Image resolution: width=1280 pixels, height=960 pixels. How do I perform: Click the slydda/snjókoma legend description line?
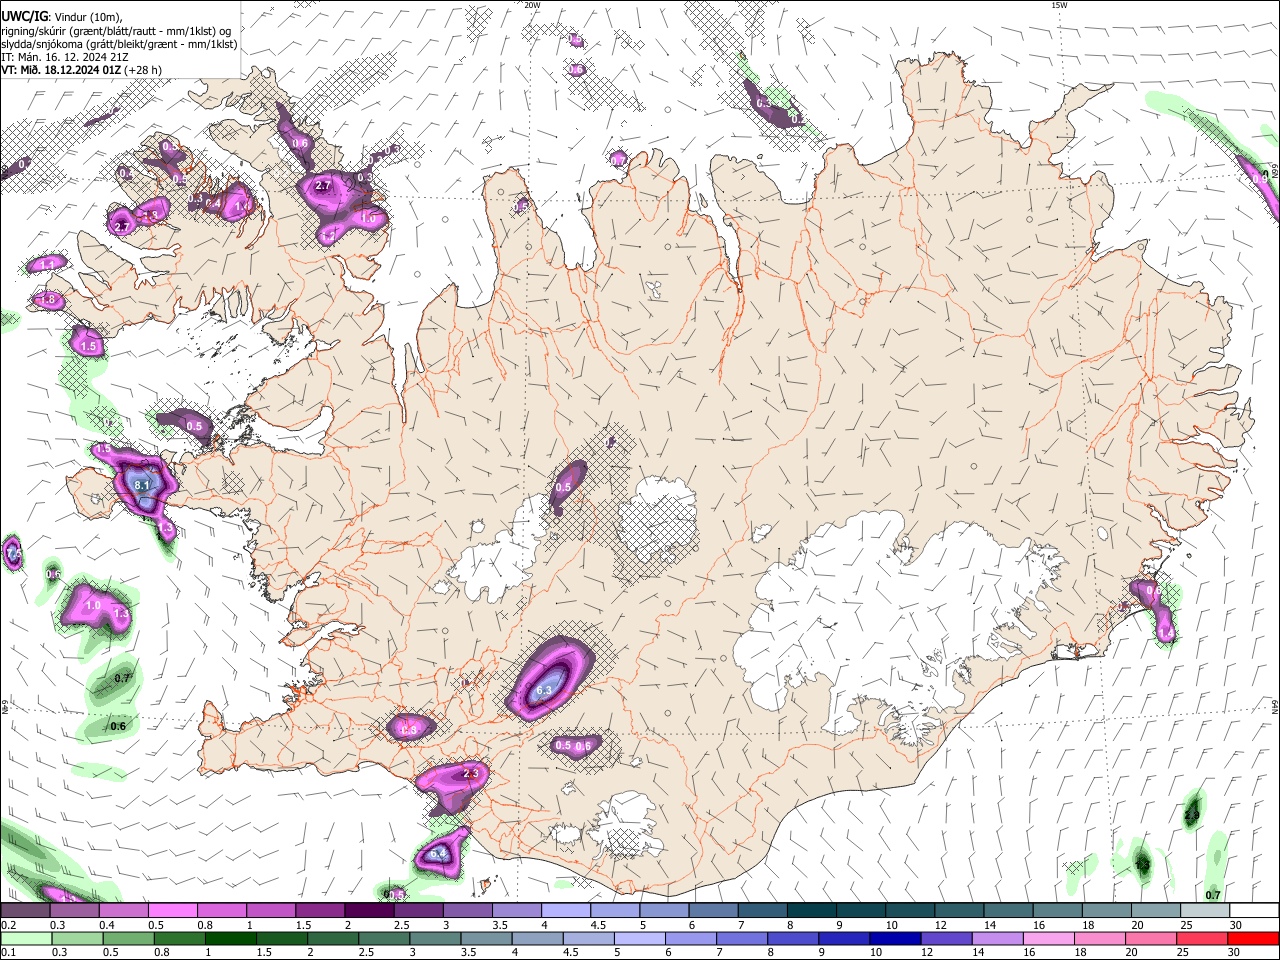point(119,44)
